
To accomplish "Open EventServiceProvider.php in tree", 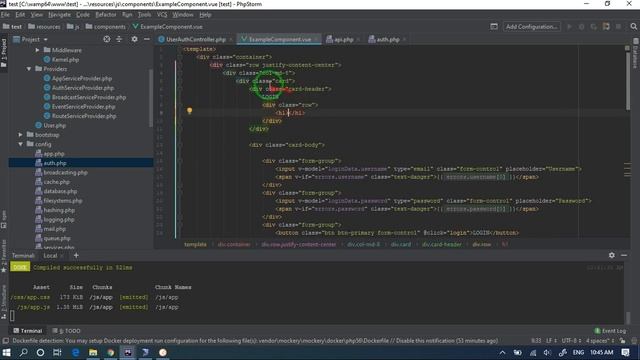I will [84, 107].
